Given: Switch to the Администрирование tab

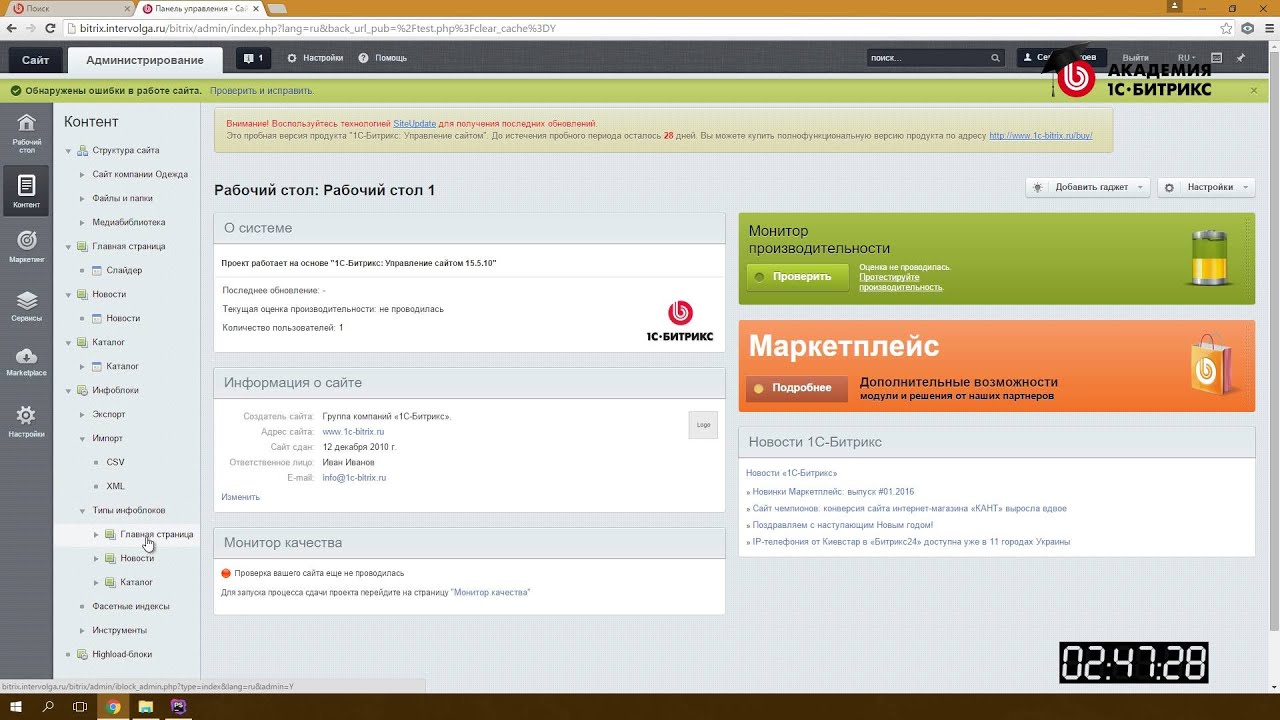Looking at the screenshot, I should click(145, 60).
